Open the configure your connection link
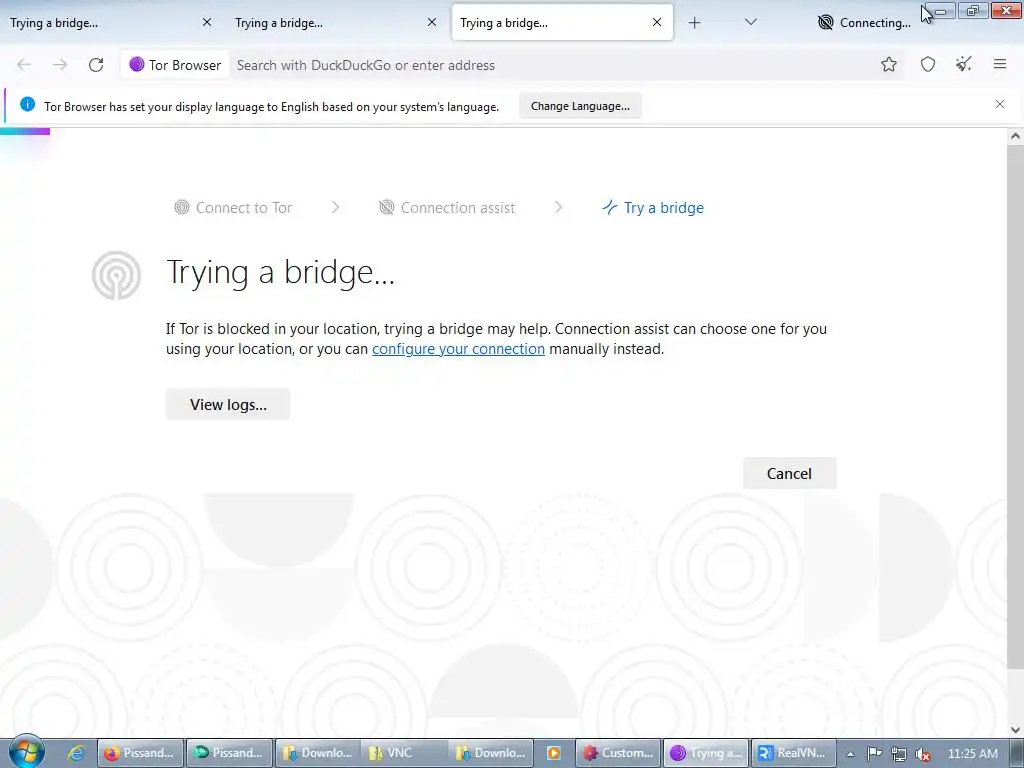1024x768 pixels. [x=458, y=349]
